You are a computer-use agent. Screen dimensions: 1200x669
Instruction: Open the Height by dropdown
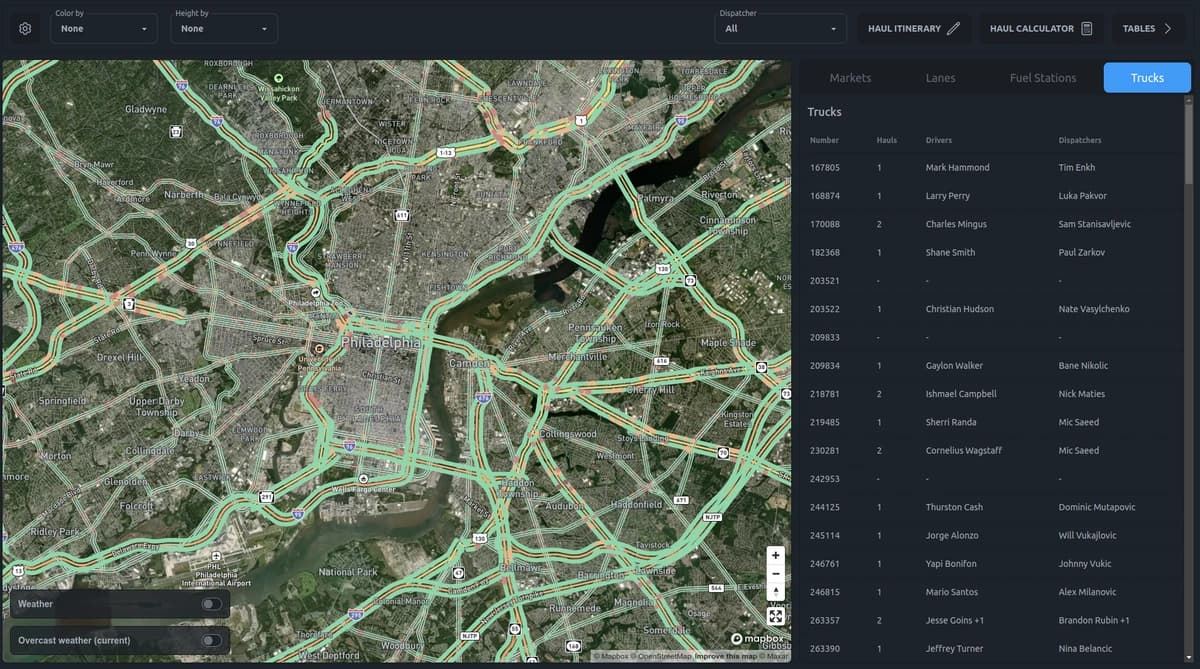pos(224,29)
